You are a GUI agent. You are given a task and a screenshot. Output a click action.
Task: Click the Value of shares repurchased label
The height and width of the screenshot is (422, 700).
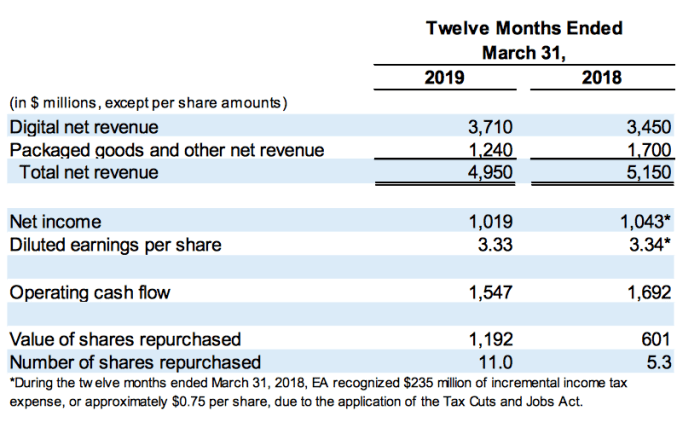coord(124,340)
